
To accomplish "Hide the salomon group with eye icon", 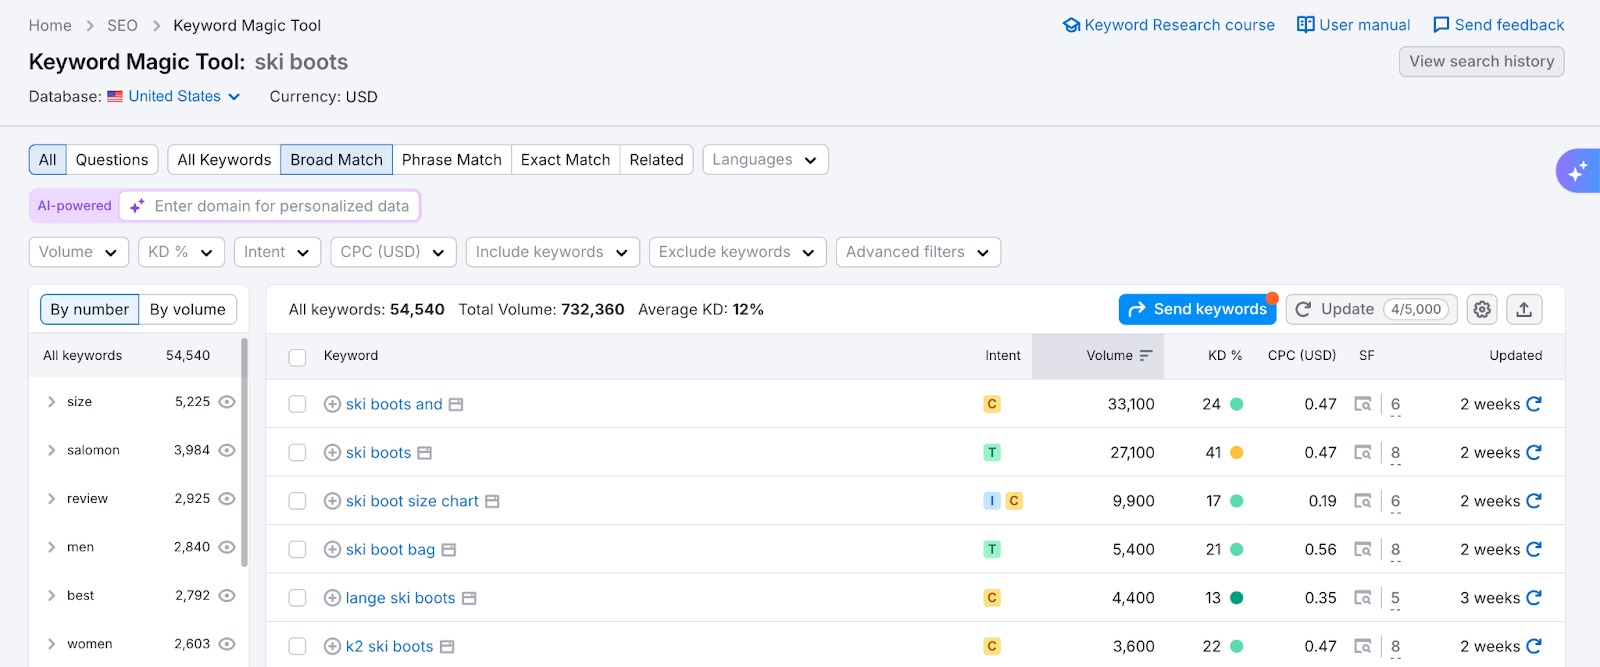I will pos(227,451).
